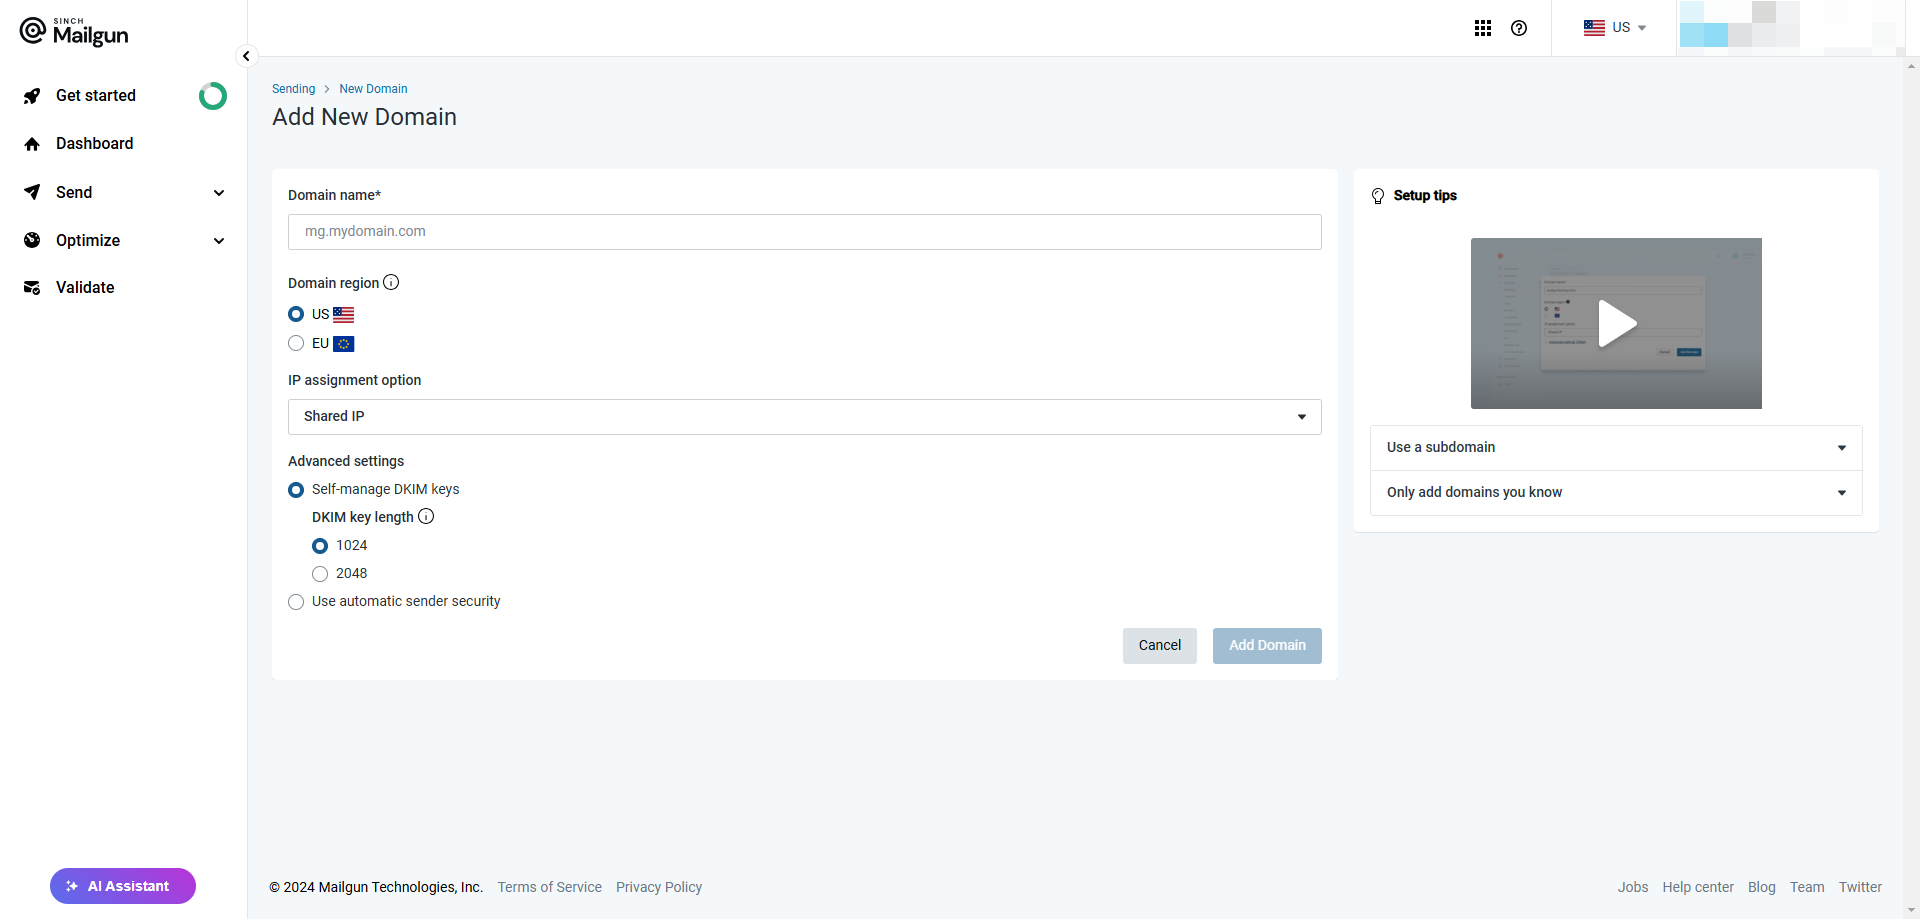Image resolution: width=1920 pixels, height=919 pixels.
Task: Open the AI Assistant button
Action: [x=123, y=886]
